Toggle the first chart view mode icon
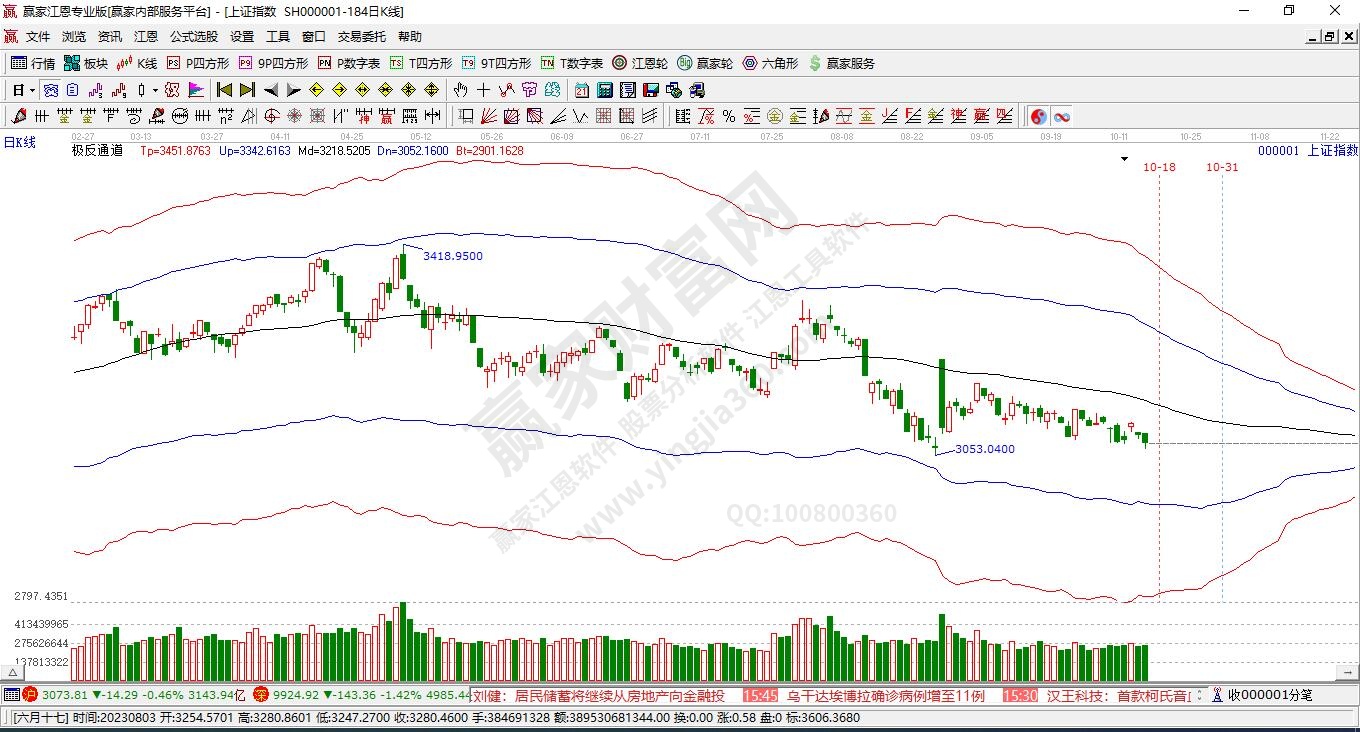 (49, 90)
